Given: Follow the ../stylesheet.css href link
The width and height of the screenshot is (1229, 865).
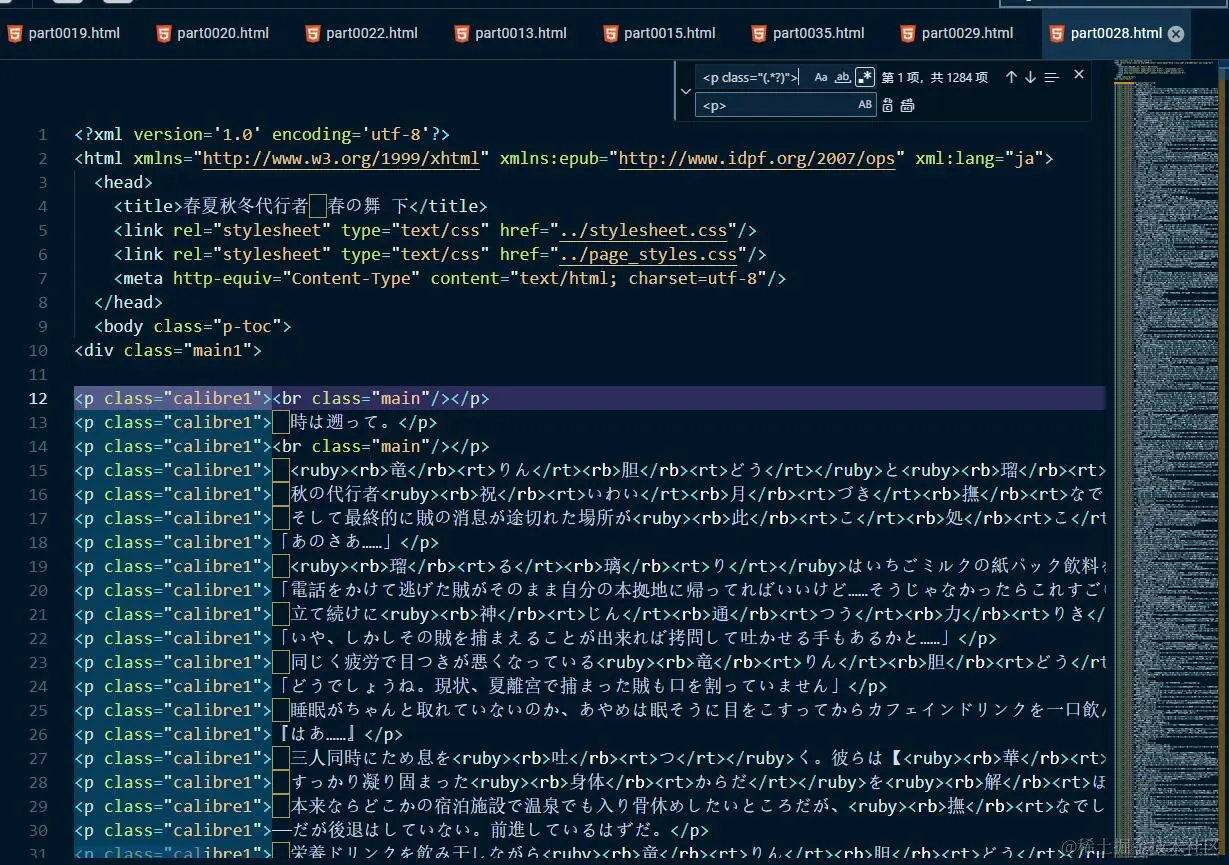Looking at the screenshot, I should tap(643, 231).
